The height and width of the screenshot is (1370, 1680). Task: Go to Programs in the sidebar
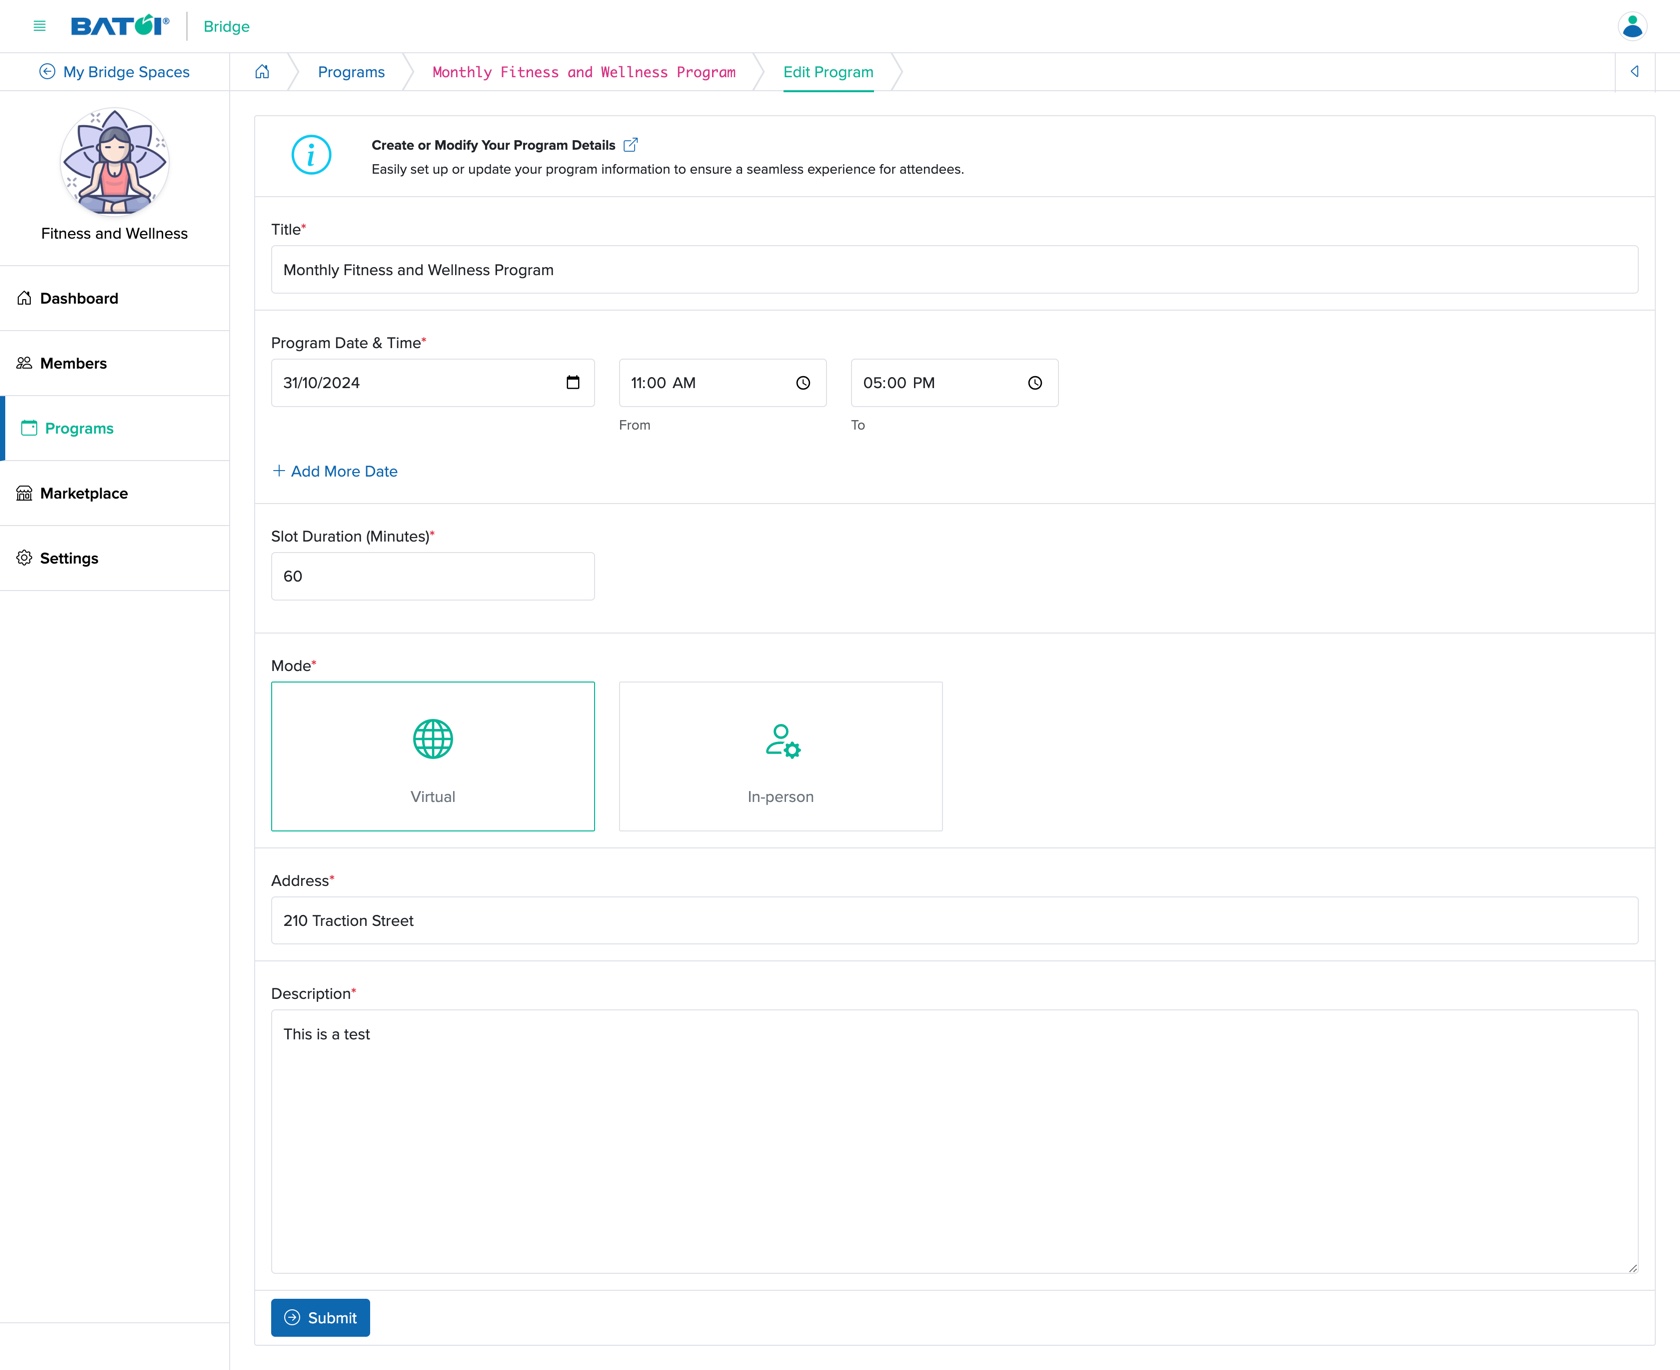115,428
